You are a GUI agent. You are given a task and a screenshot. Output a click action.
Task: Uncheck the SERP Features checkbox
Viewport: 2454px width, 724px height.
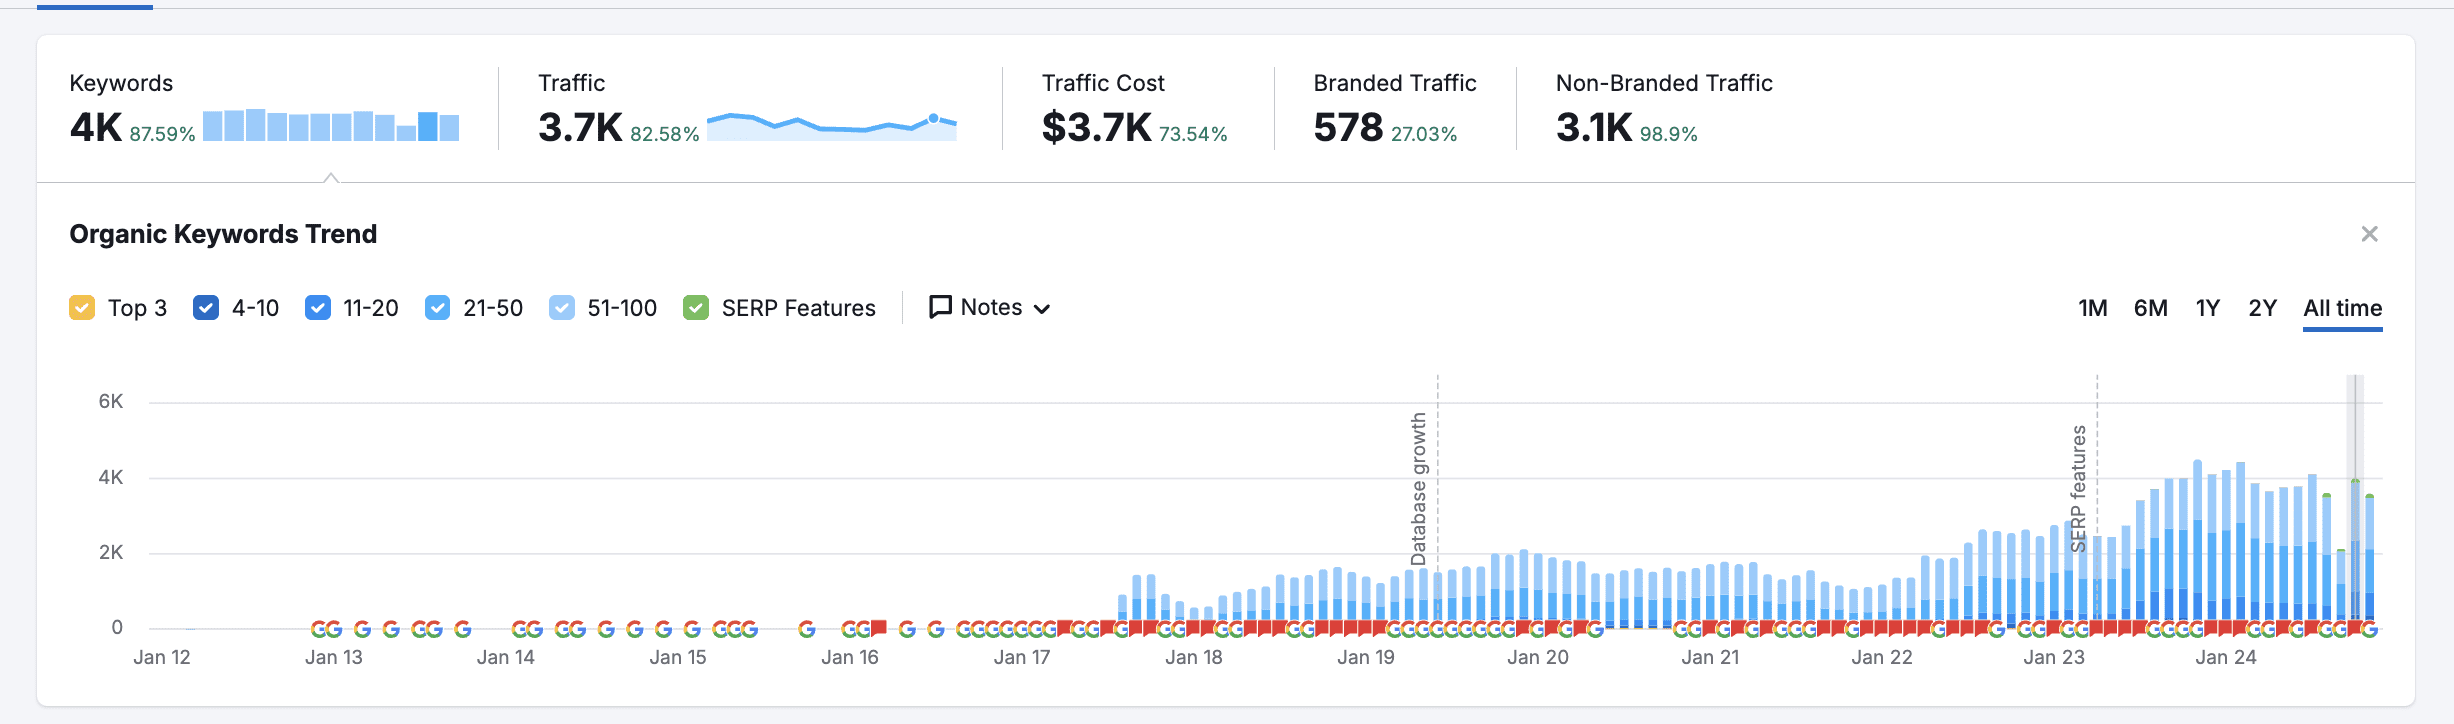point(696,308)
